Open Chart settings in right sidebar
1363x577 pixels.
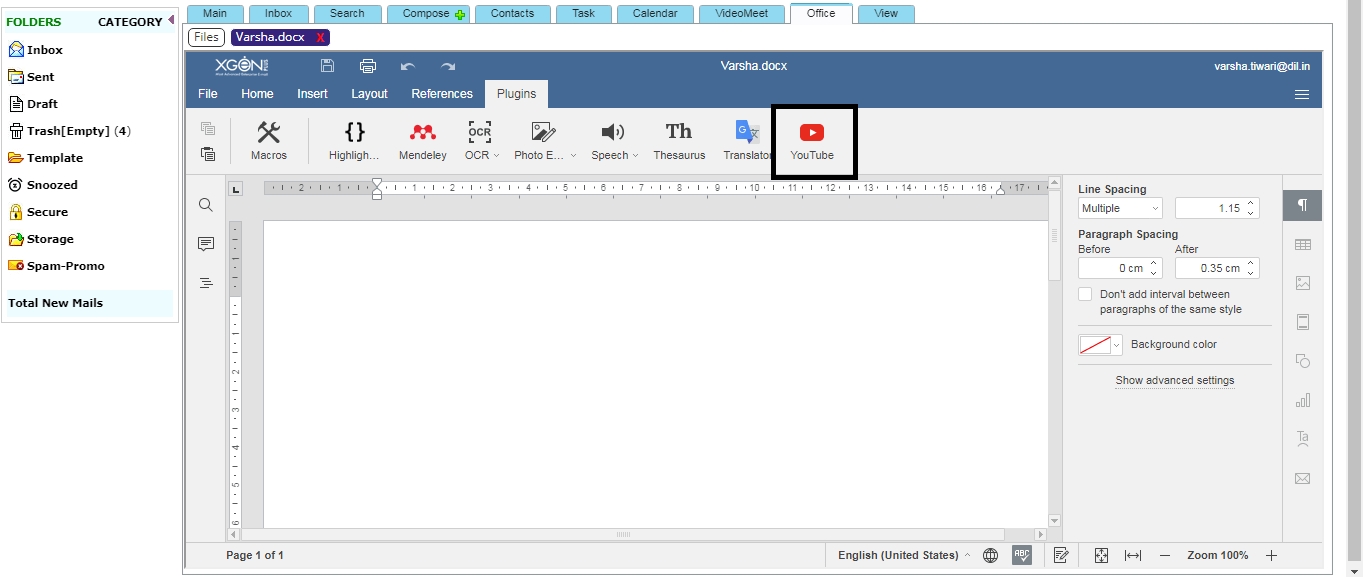click(1302, 400)
